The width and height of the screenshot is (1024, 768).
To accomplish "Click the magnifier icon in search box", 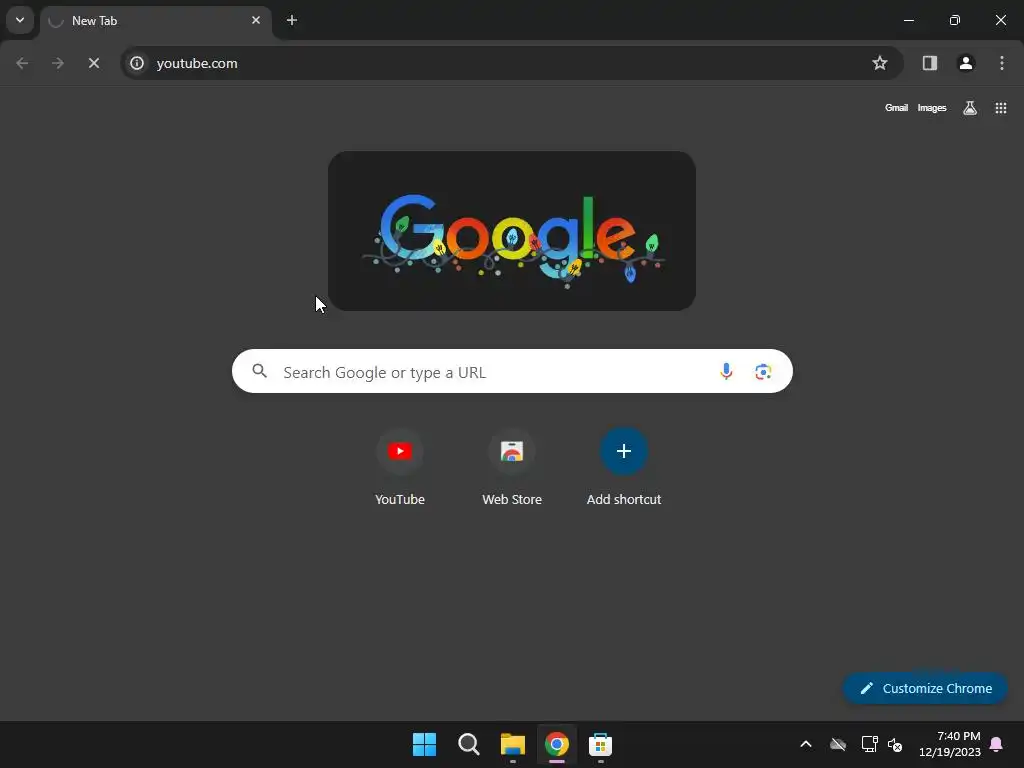I will tap(260, 371).
